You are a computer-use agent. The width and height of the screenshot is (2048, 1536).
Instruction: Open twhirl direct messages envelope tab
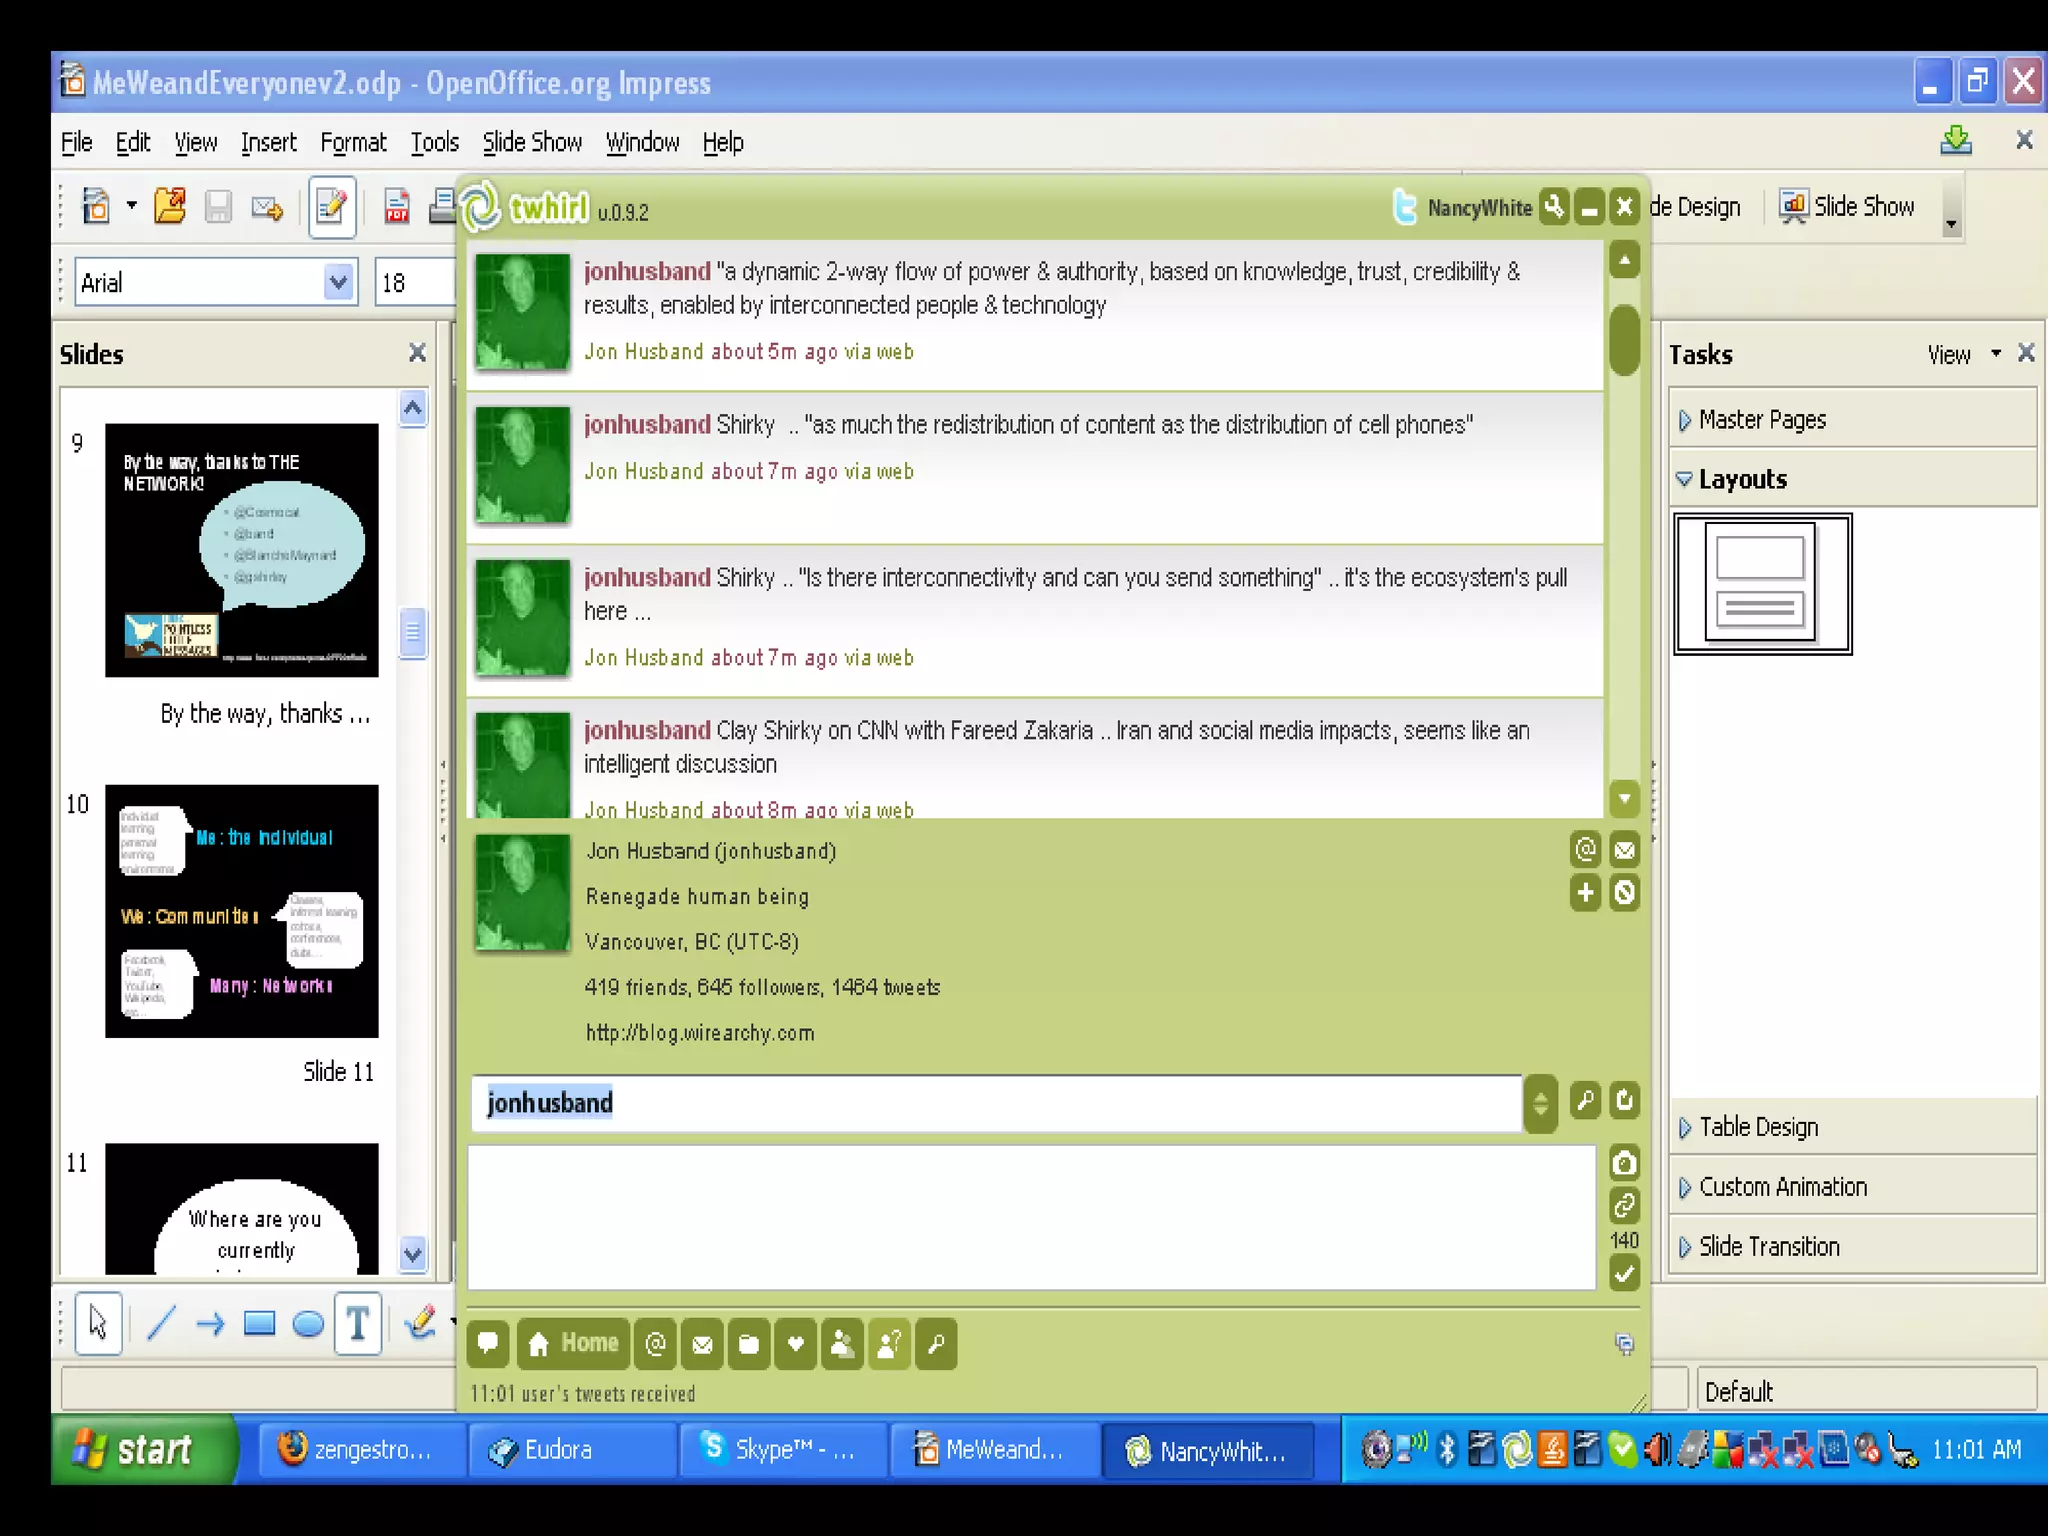pyautogui.click(x=702, y=1344)
